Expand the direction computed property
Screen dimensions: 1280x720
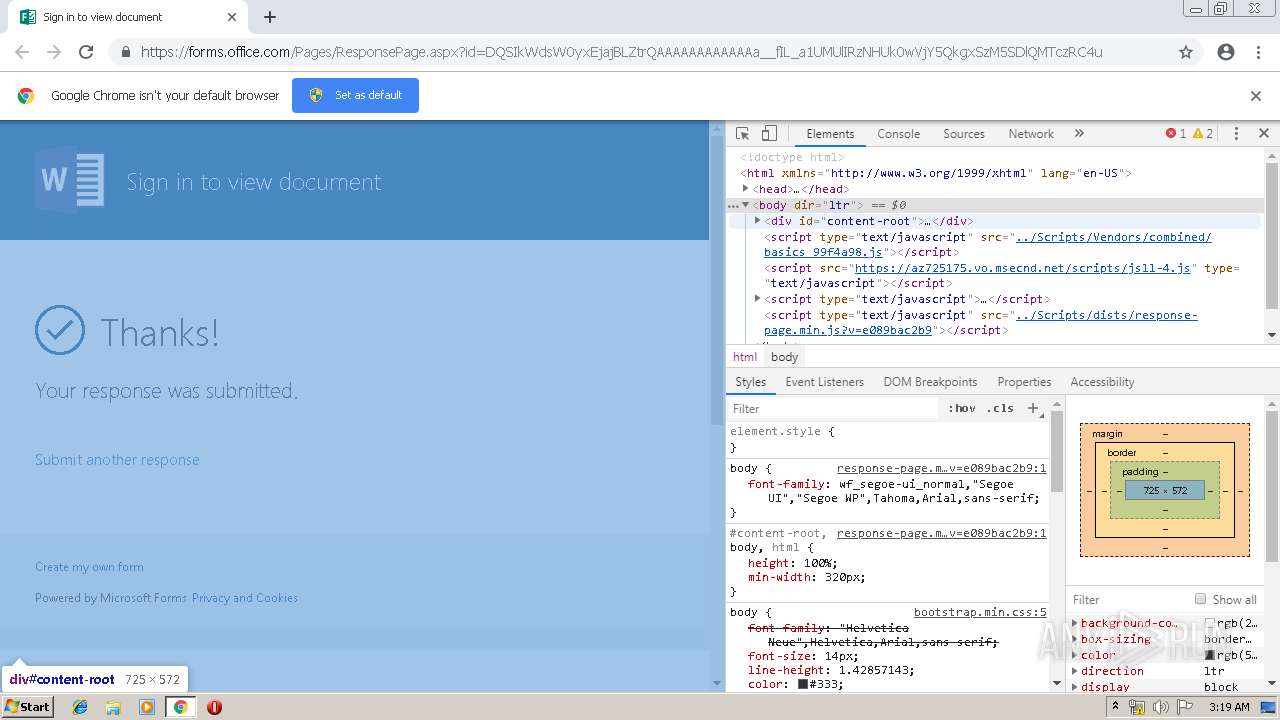1075,671
